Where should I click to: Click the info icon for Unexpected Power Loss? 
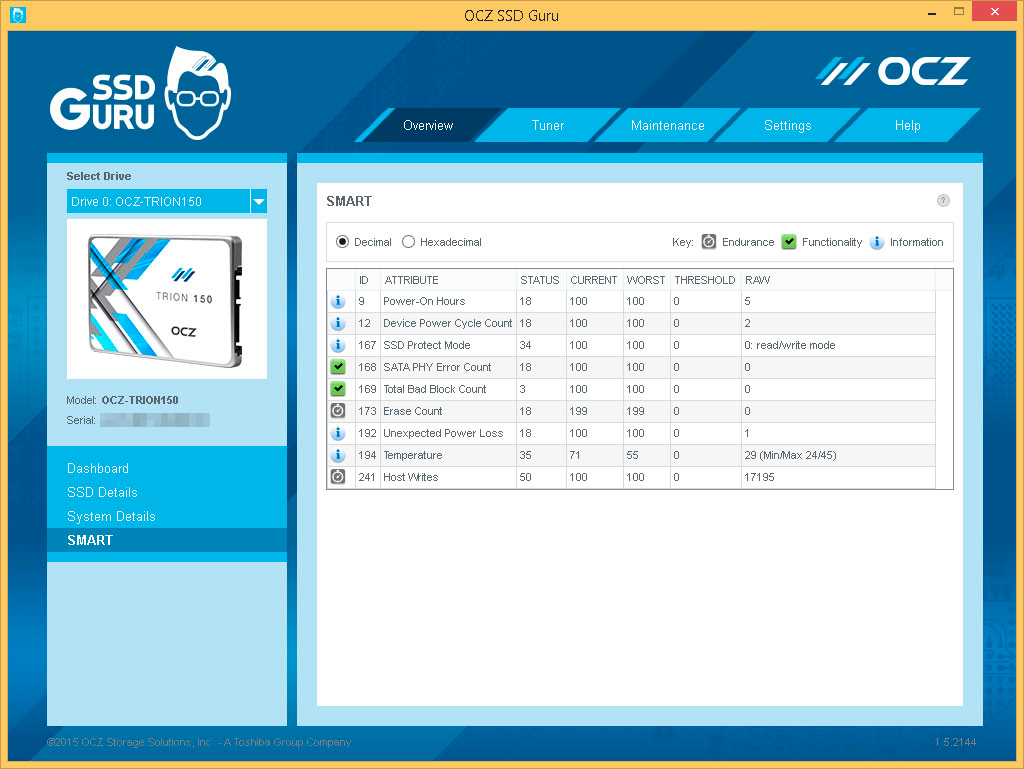click(x=338, y=433)
